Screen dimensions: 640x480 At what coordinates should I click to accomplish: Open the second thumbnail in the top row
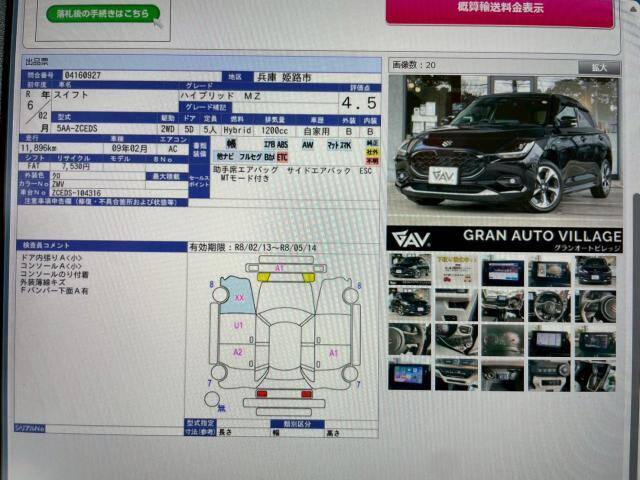pyautogui.click(x=456, y=270)
